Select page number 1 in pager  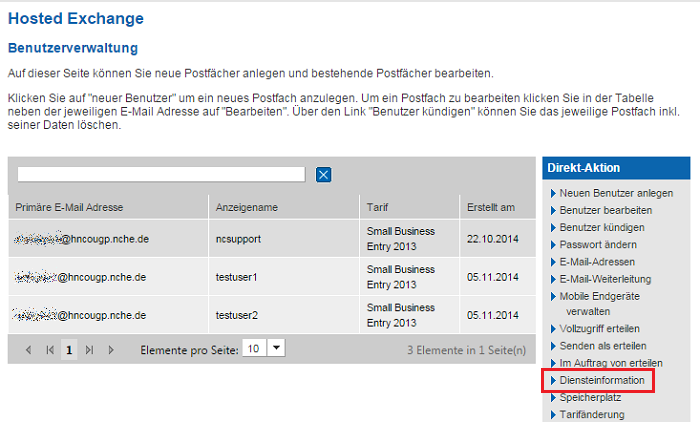(69, 350)
